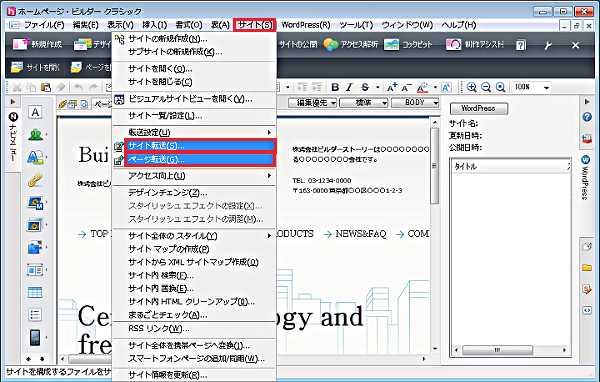Open the 編集優先 dropdown

[312, 103]
